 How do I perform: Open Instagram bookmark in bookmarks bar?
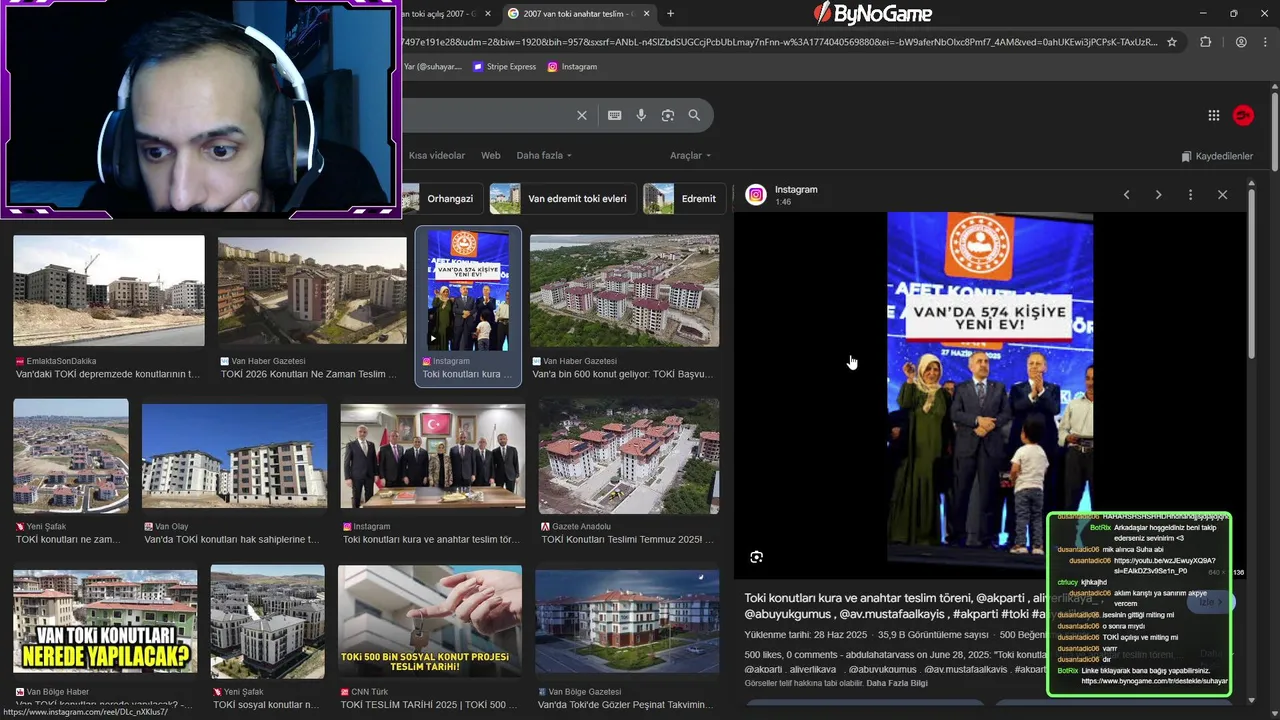coord(572,67)
